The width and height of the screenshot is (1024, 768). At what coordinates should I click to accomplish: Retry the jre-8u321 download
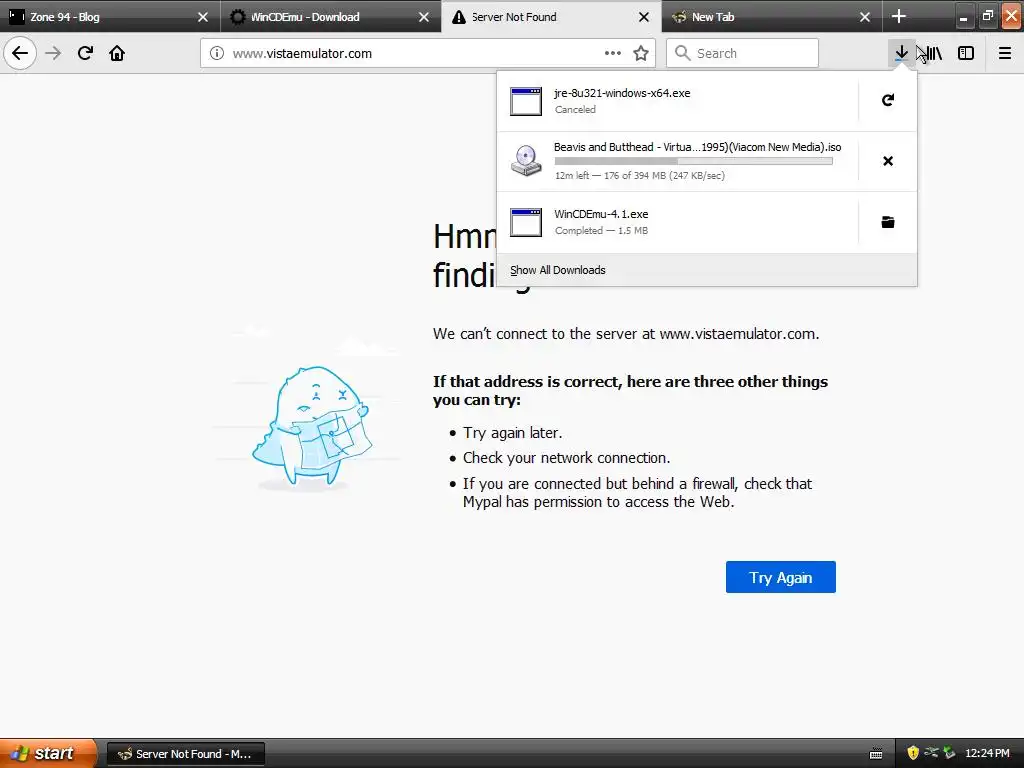888,100
